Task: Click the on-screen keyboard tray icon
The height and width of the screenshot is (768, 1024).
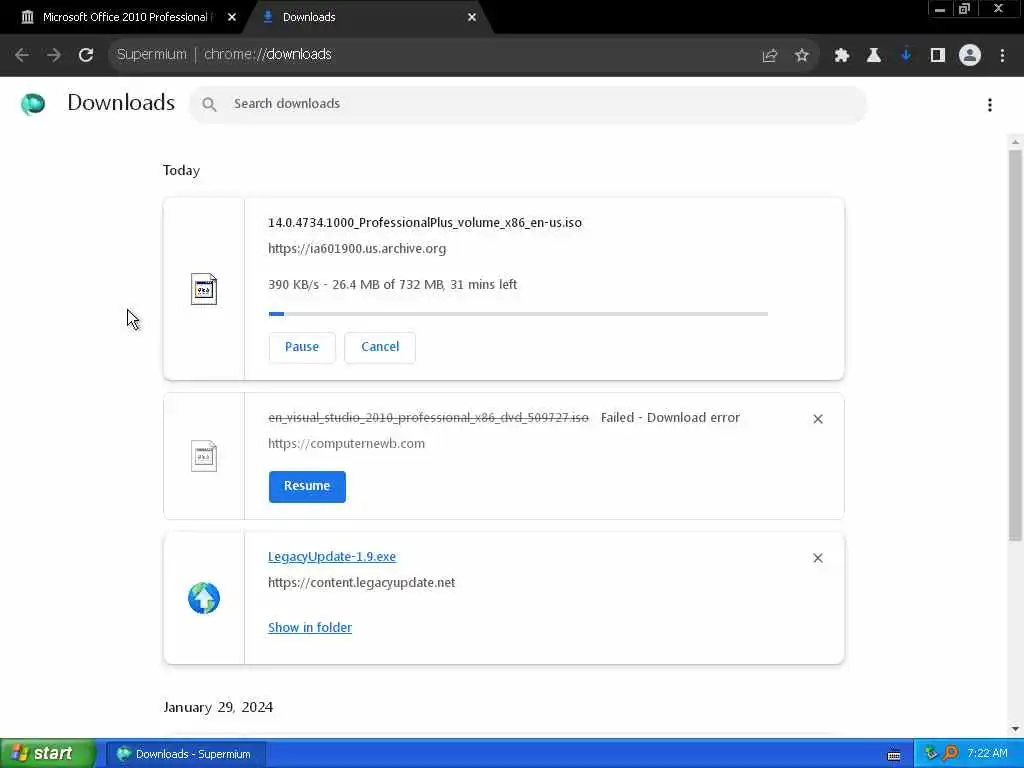Action: click(x=894, y=755)
